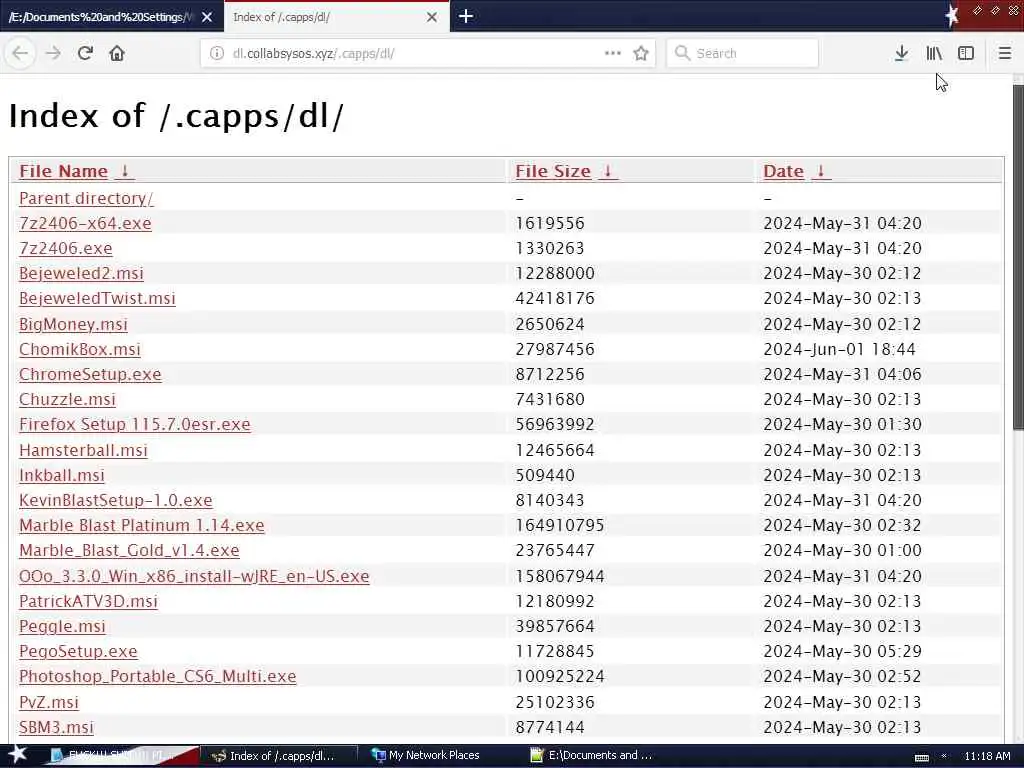Click the vertical scrollbar thumb
Viewport: 1024px width, 768px height.
[1018, 257]
